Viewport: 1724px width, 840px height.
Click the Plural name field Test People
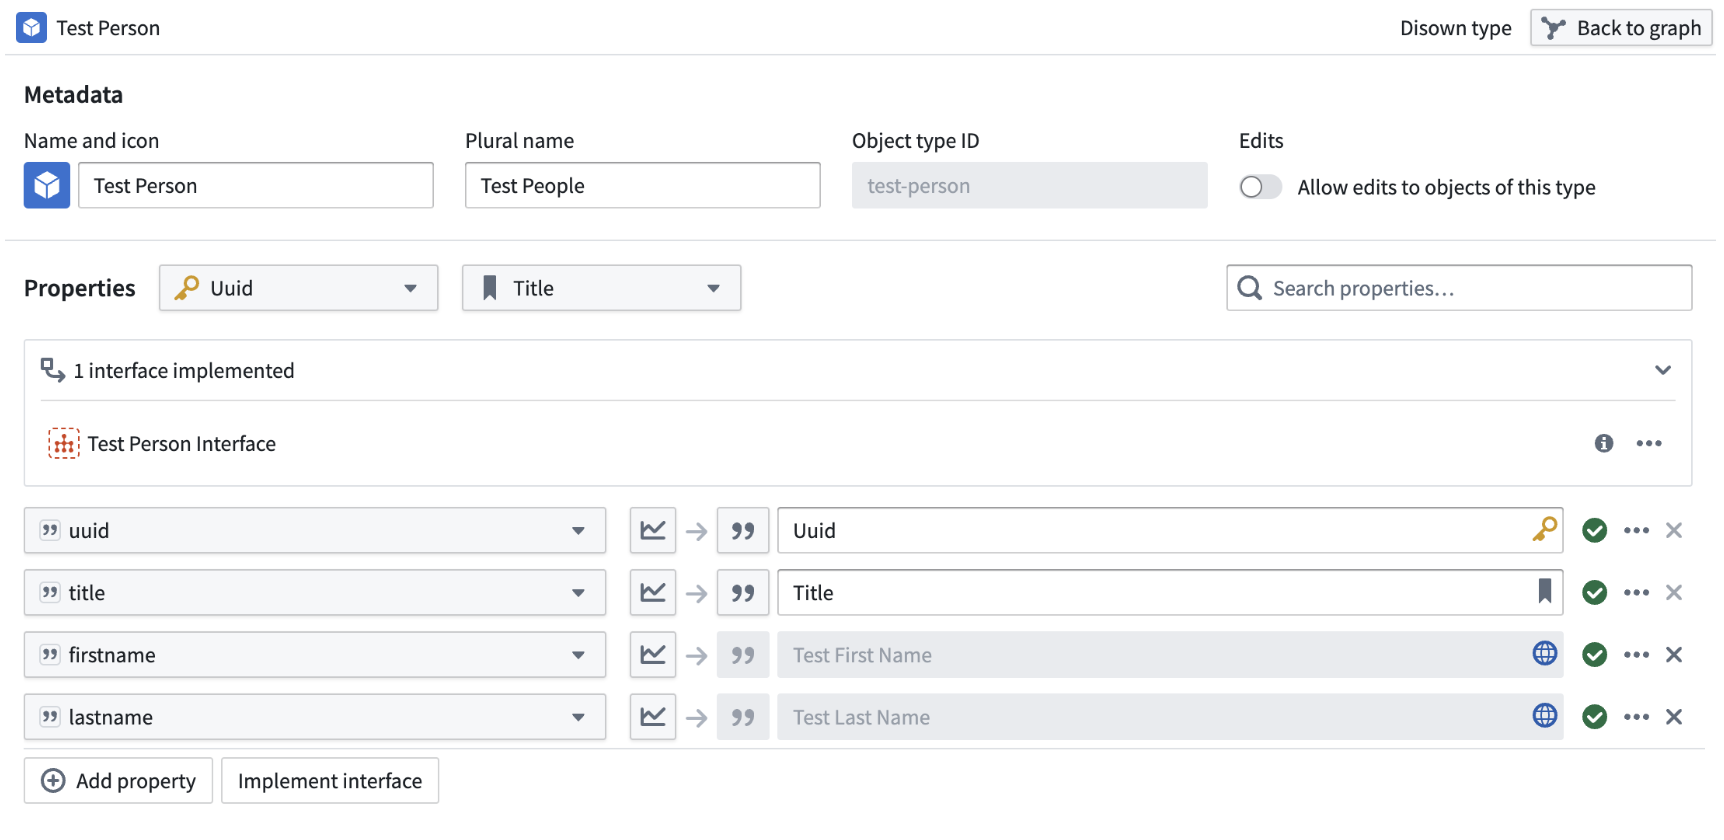[x=643, y=185]
